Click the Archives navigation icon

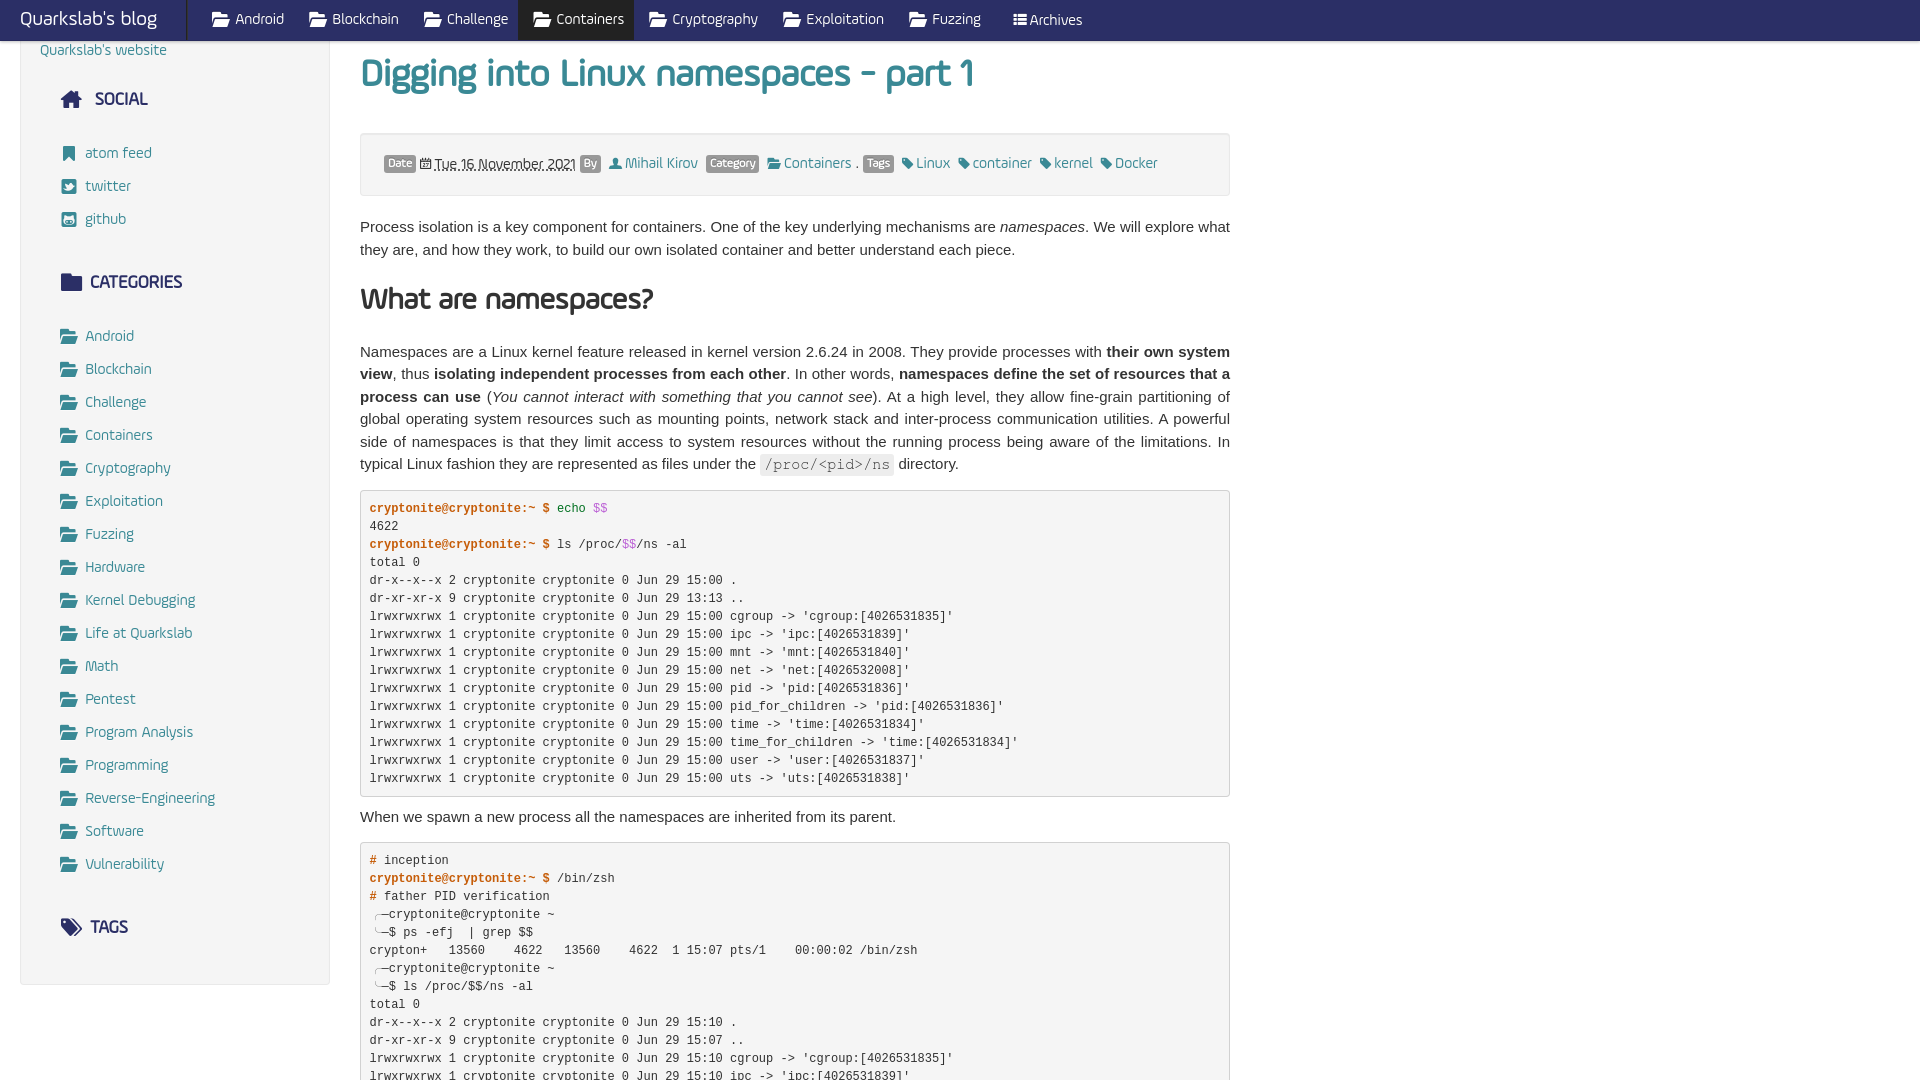pyautogui.click(x=1019, y=20)
